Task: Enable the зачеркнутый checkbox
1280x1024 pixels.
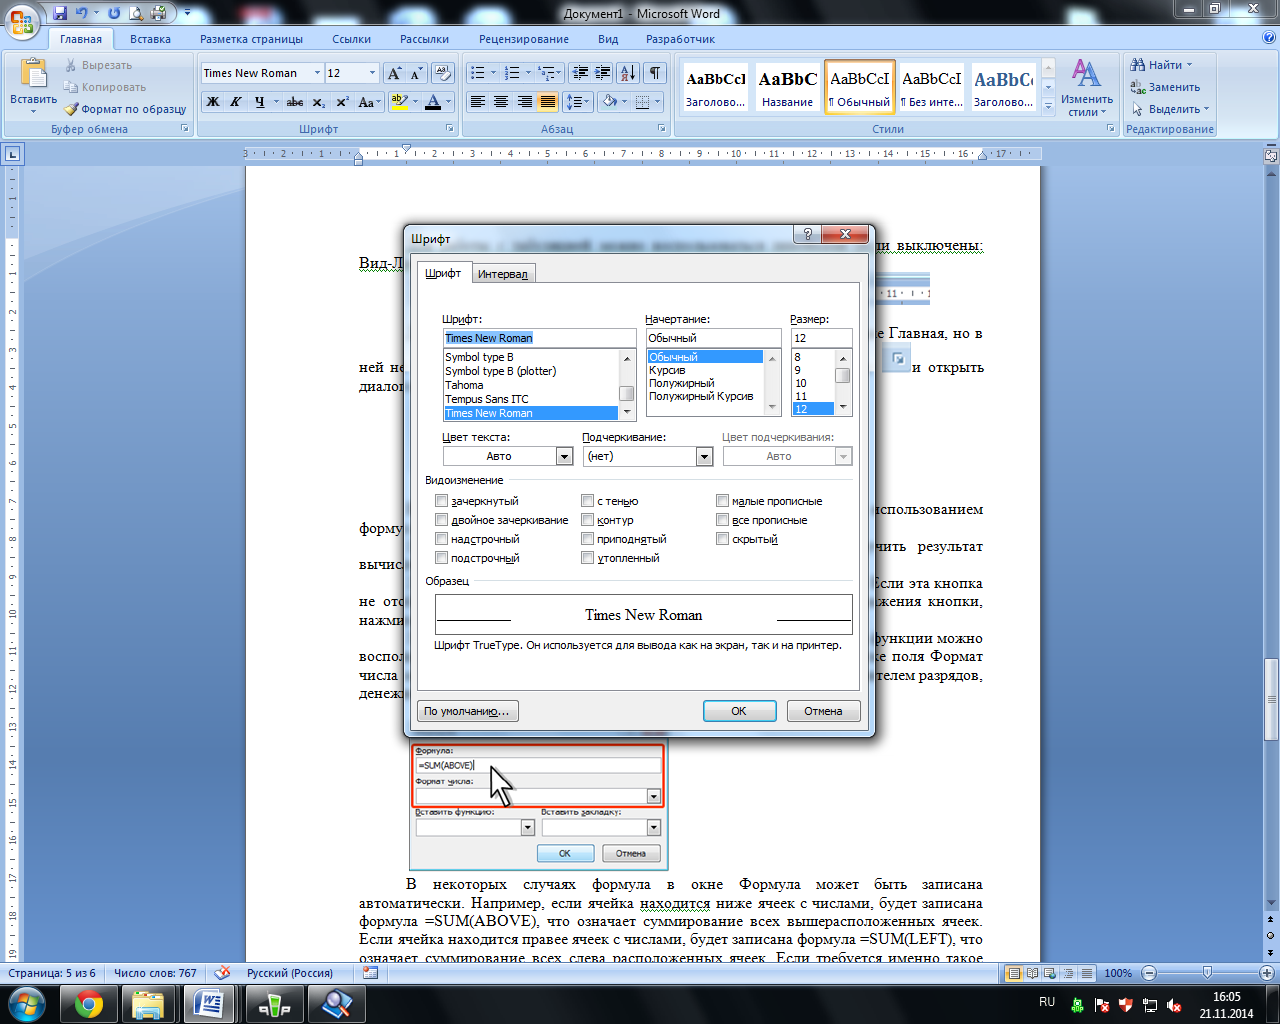Action: point(441,501)
